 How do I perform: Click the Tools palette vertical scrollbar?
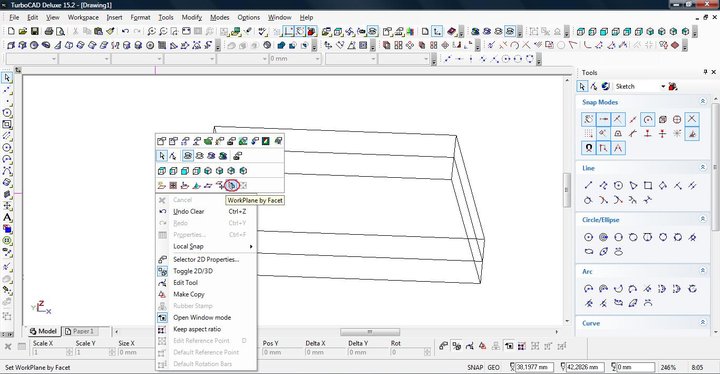[715, 168]
